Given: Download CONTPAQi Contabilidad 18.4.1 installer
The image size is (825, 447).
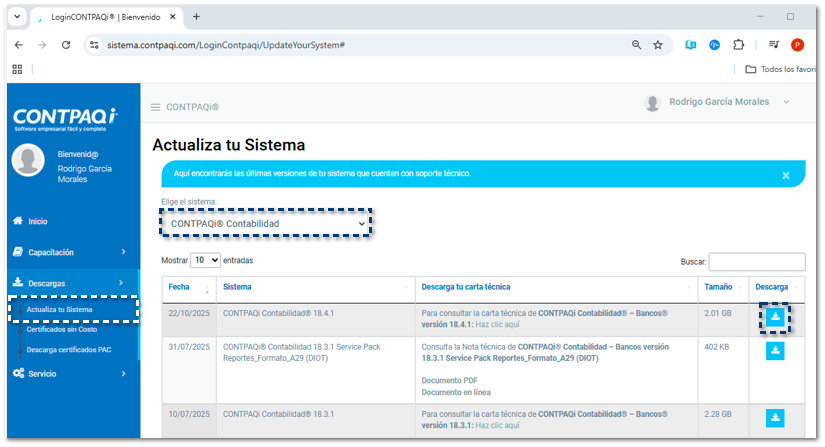Looking at the screenshot, I should pos(775,317).
